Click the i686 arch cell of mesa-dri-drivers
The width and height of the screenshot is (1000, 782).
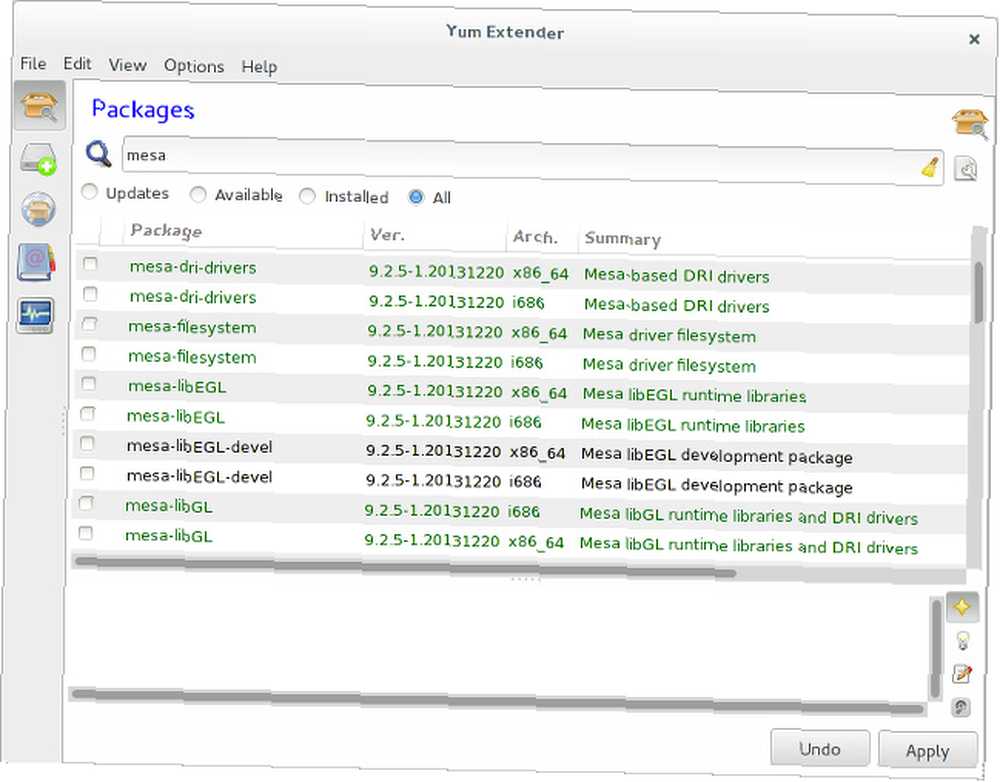528,302
